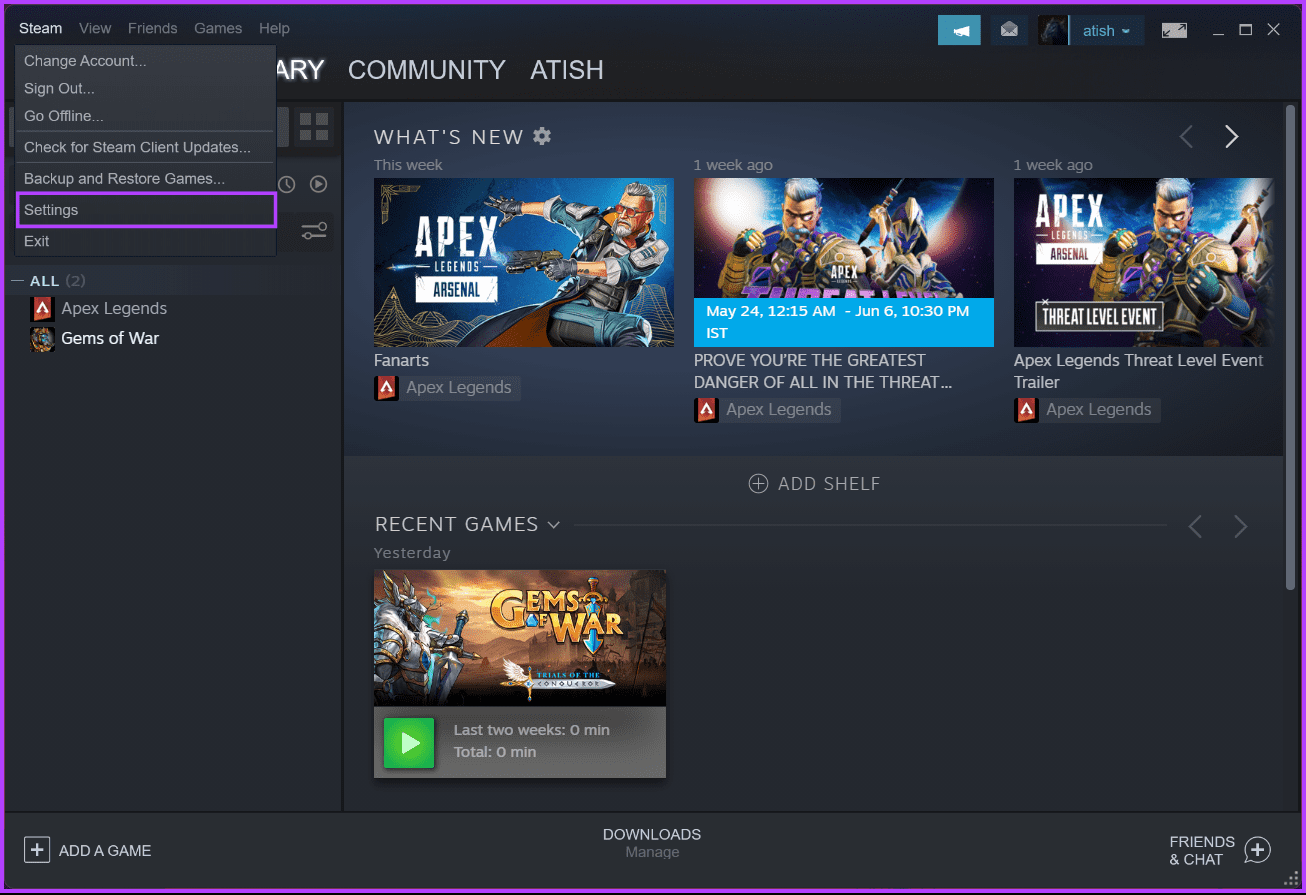Viewport: 1306px width, 895px height.
Task: Choose Check for Steam Client Updates
Action: click(x=145, y=147)
